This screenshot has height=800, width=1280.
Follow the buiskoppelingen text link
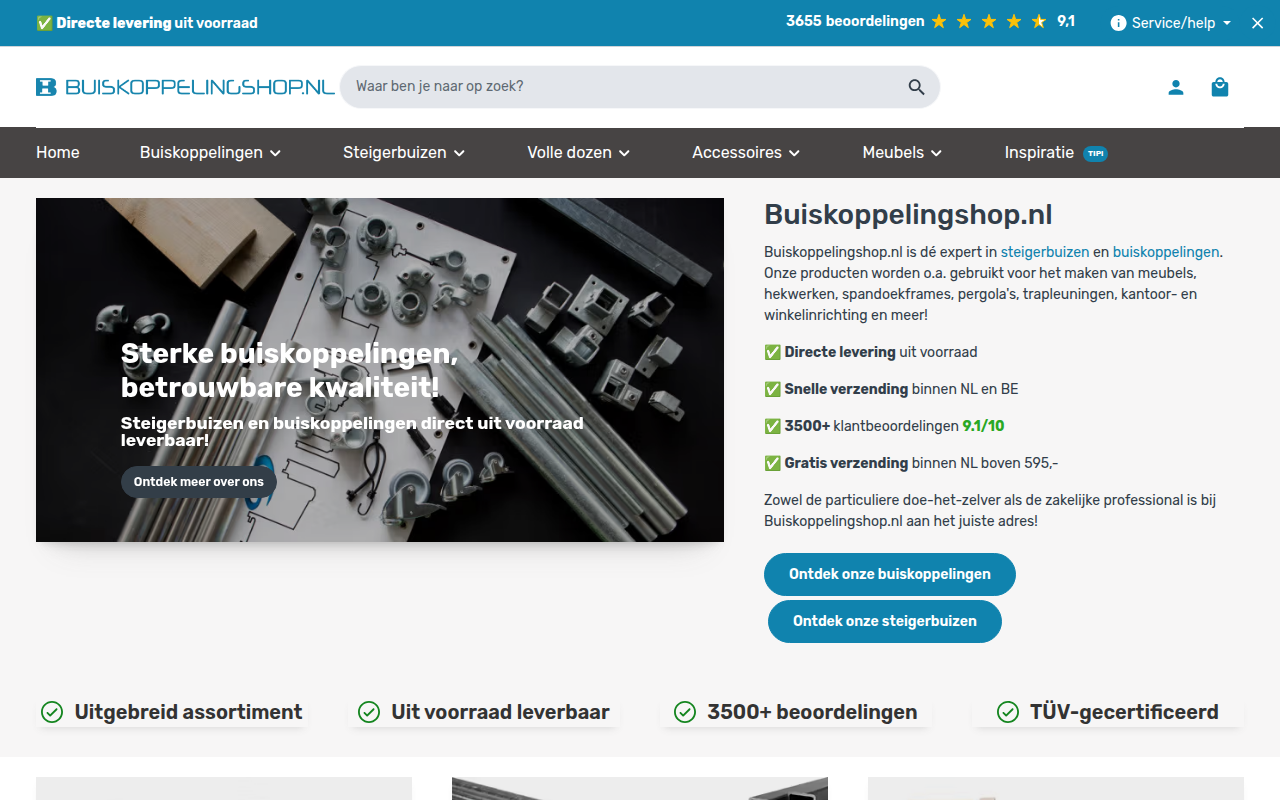[x=1166, y=252]
